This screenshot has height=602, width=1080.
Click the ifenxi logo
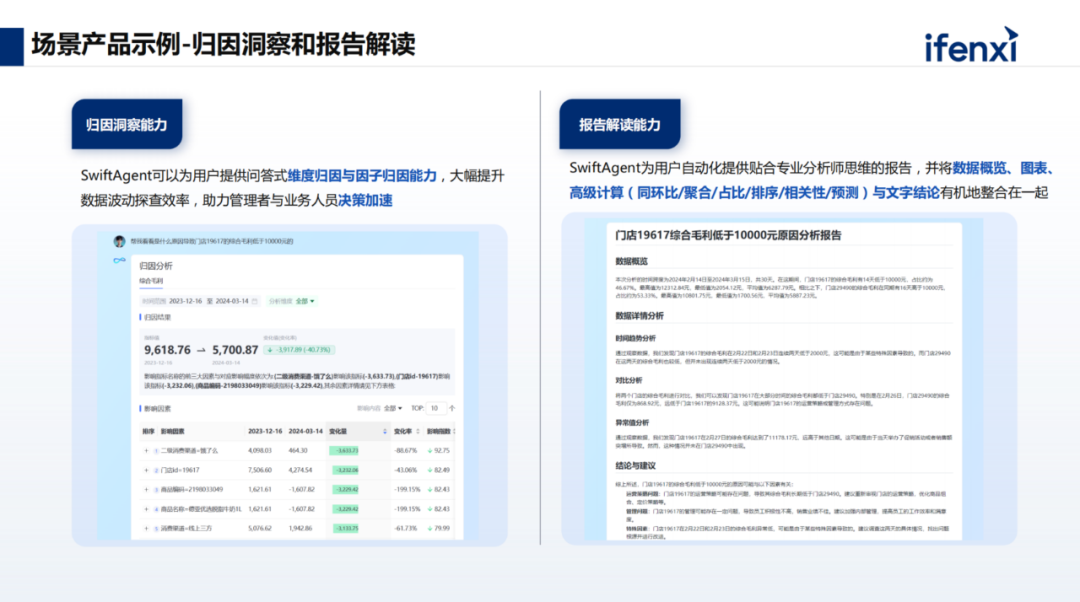click(970, 45)
